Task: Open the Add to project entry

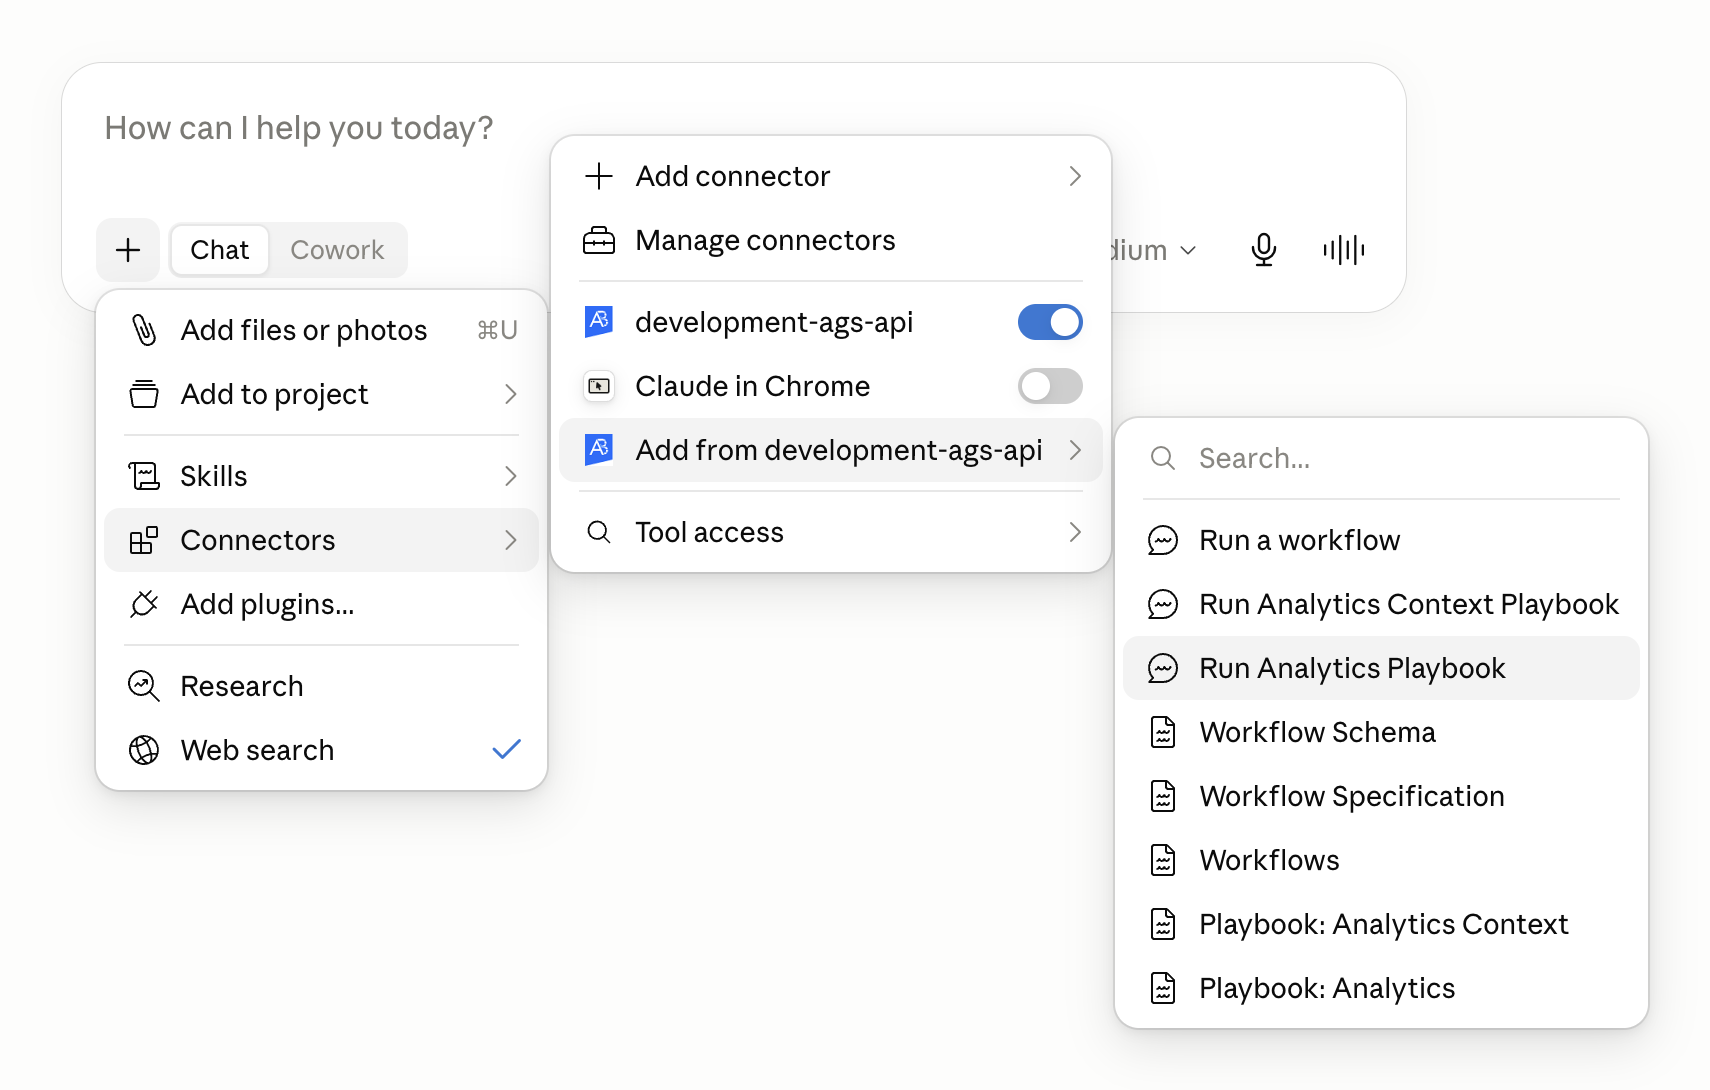Action: click(x=322, y=394)
